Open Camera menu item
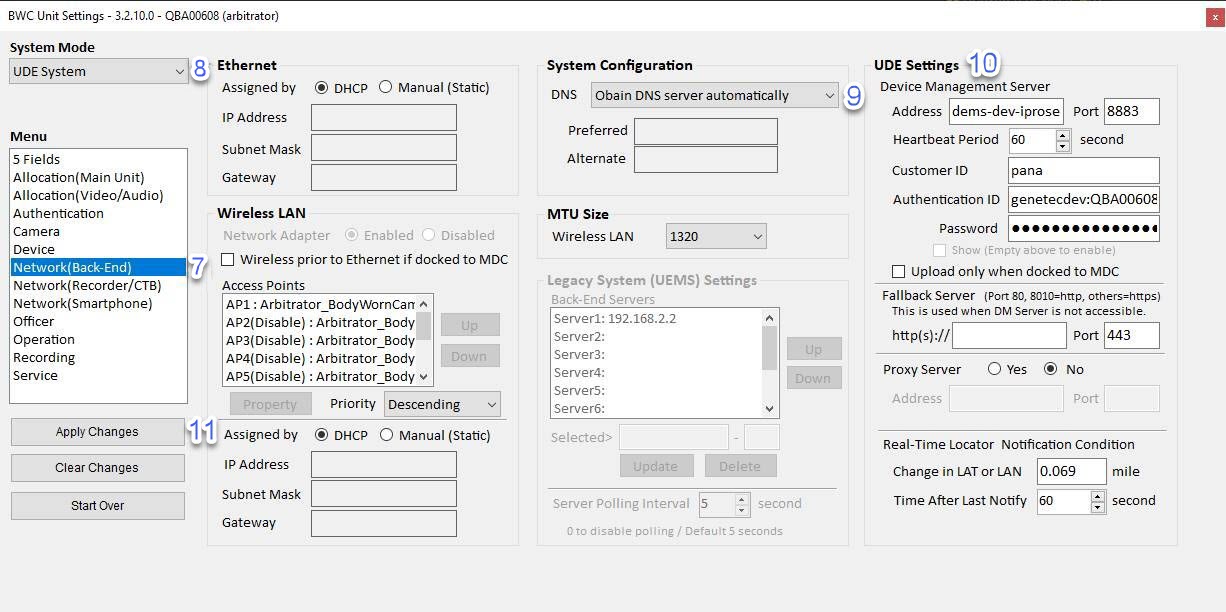The width and height of the screenshot is (1226, 612). [x=98, y=231]
